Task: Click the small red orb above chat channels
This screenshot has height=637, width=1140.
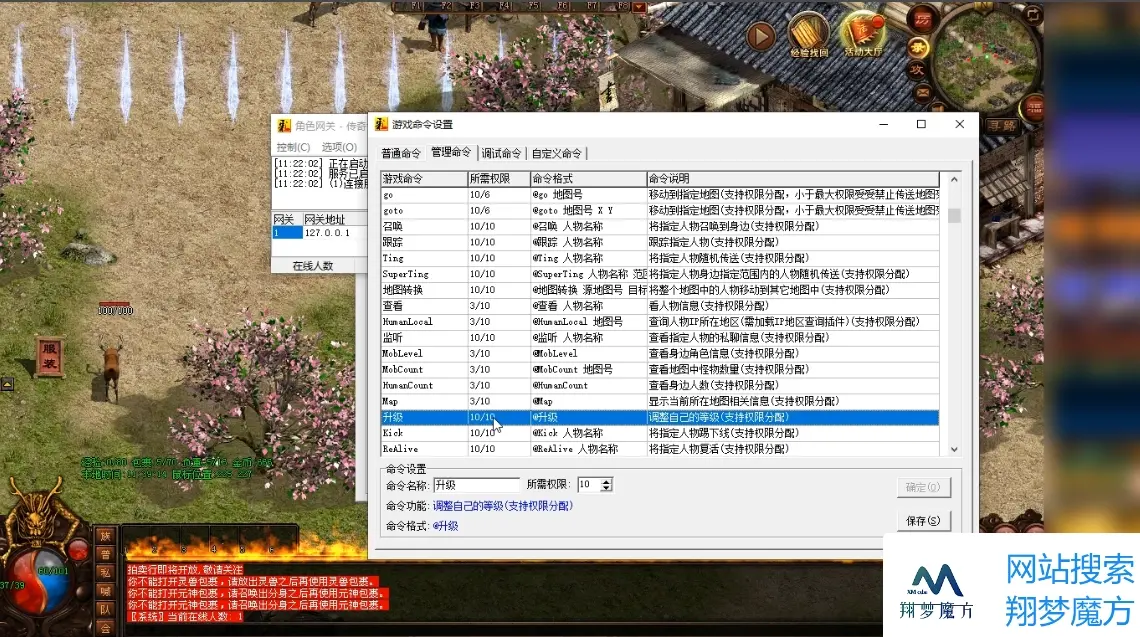Action: [77, 549]
